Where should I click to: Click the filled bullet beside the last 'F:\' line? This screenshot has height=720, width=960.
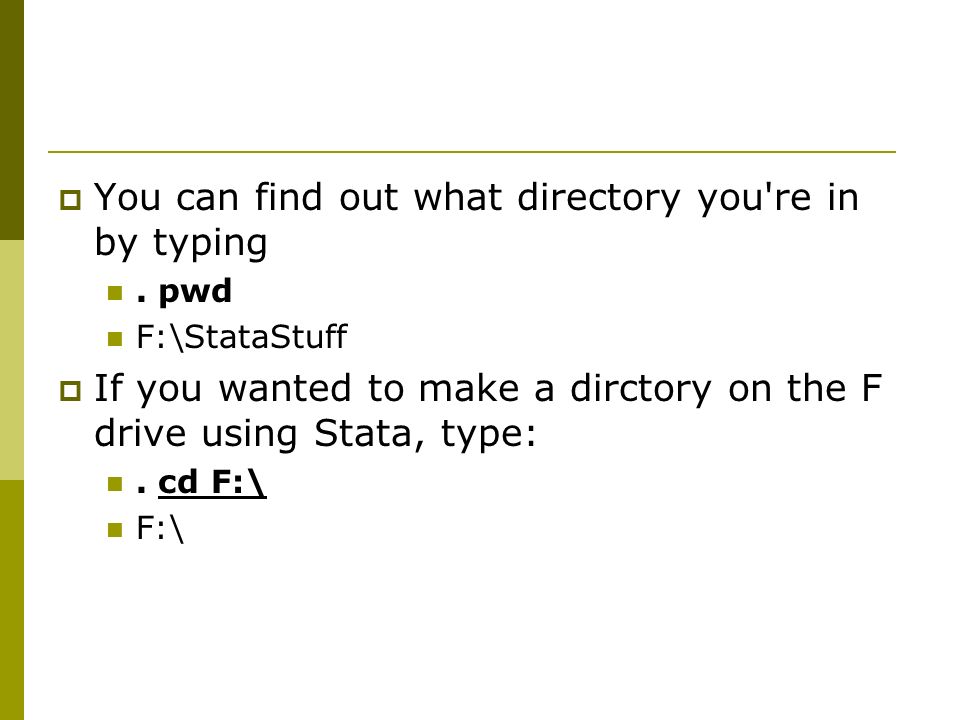point(115,530)
